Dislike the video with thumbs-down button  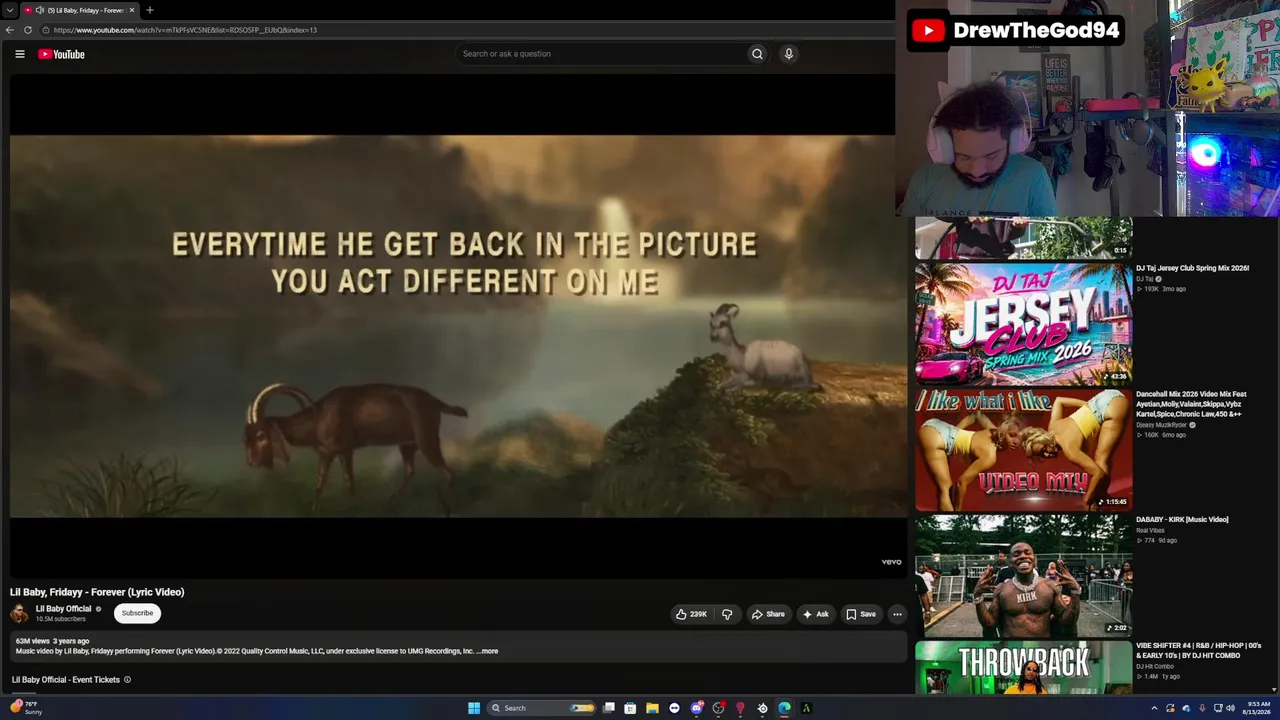[727, 614]
